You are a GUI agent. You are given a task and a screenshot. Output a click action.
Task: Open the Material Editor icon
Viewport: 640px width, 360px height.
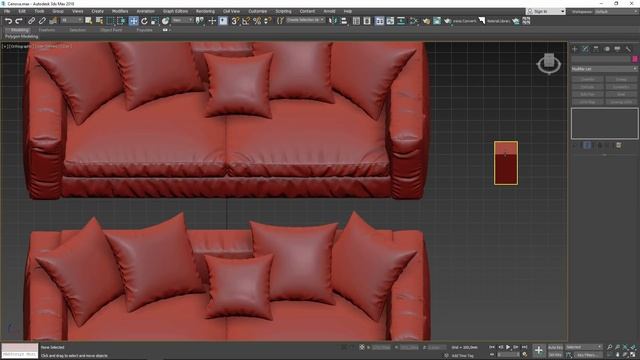coord(413,20)
